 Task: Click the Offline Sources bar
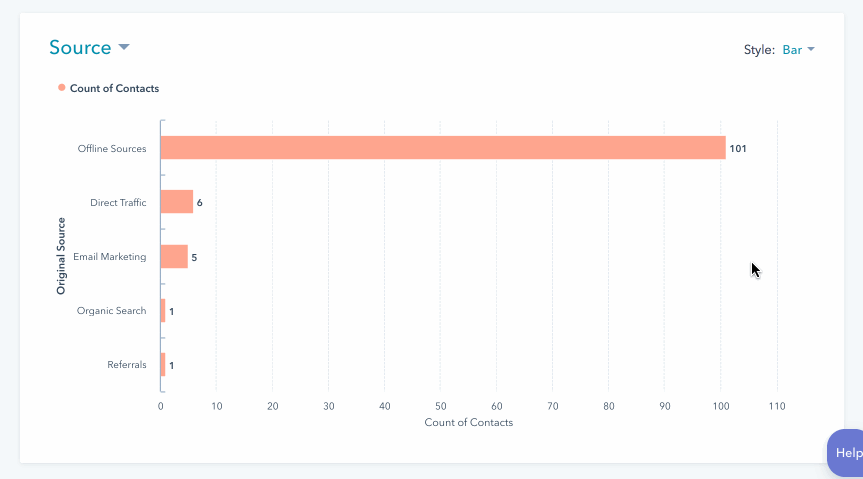442,148
